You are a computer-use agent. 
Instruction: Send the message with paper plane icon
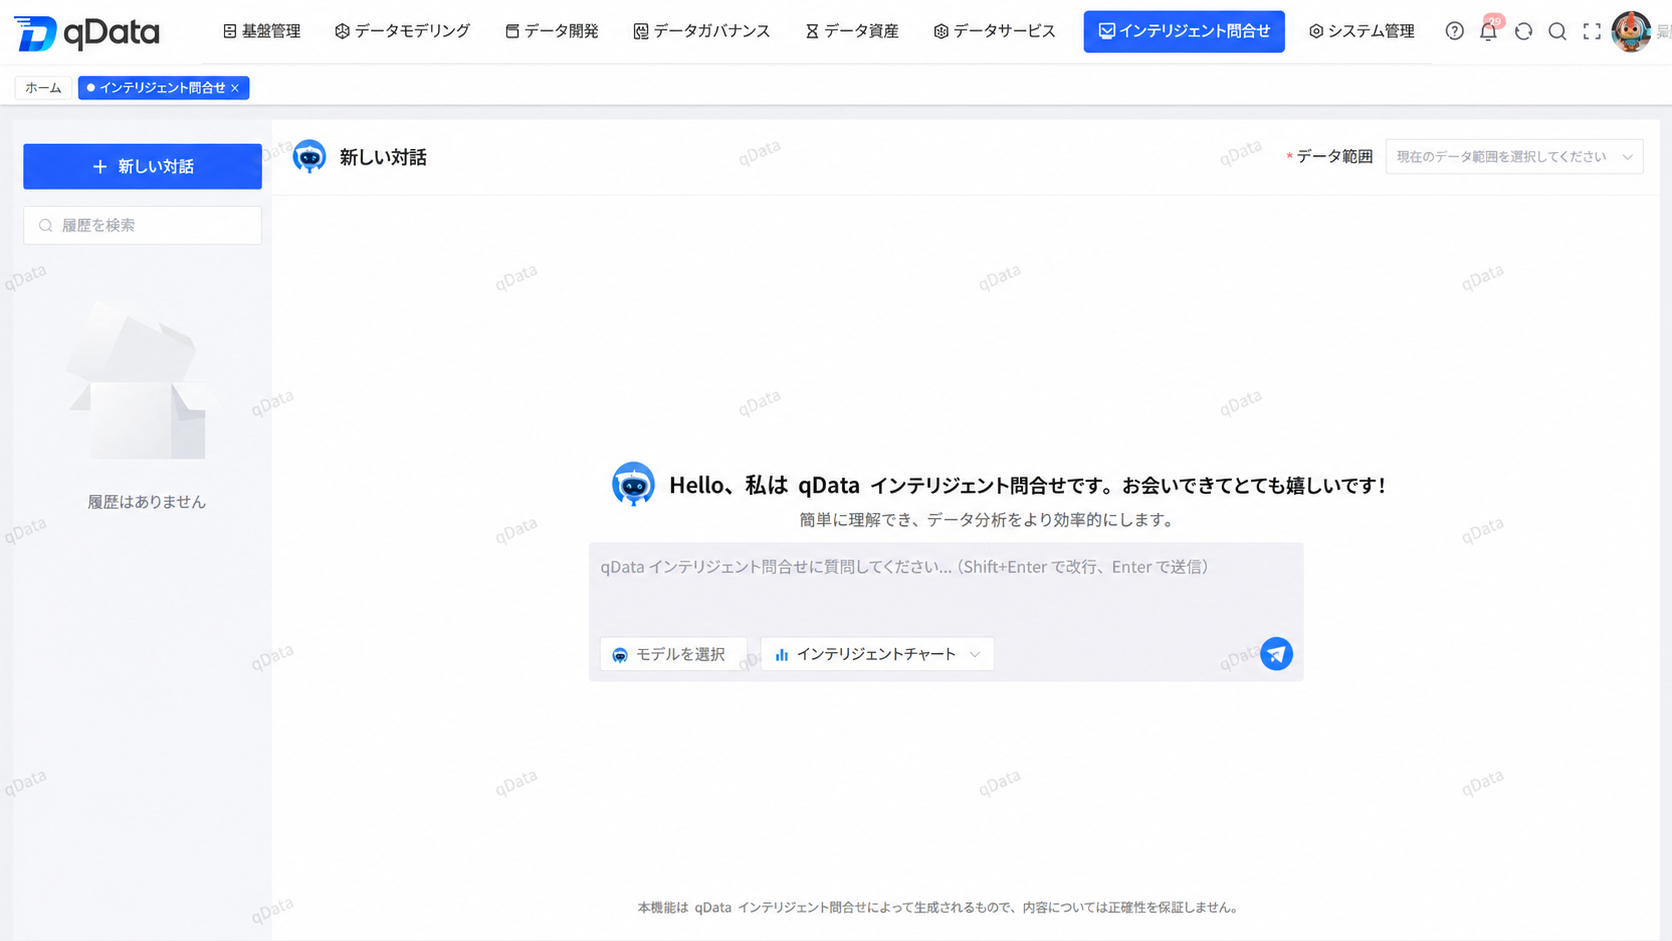1276,654
